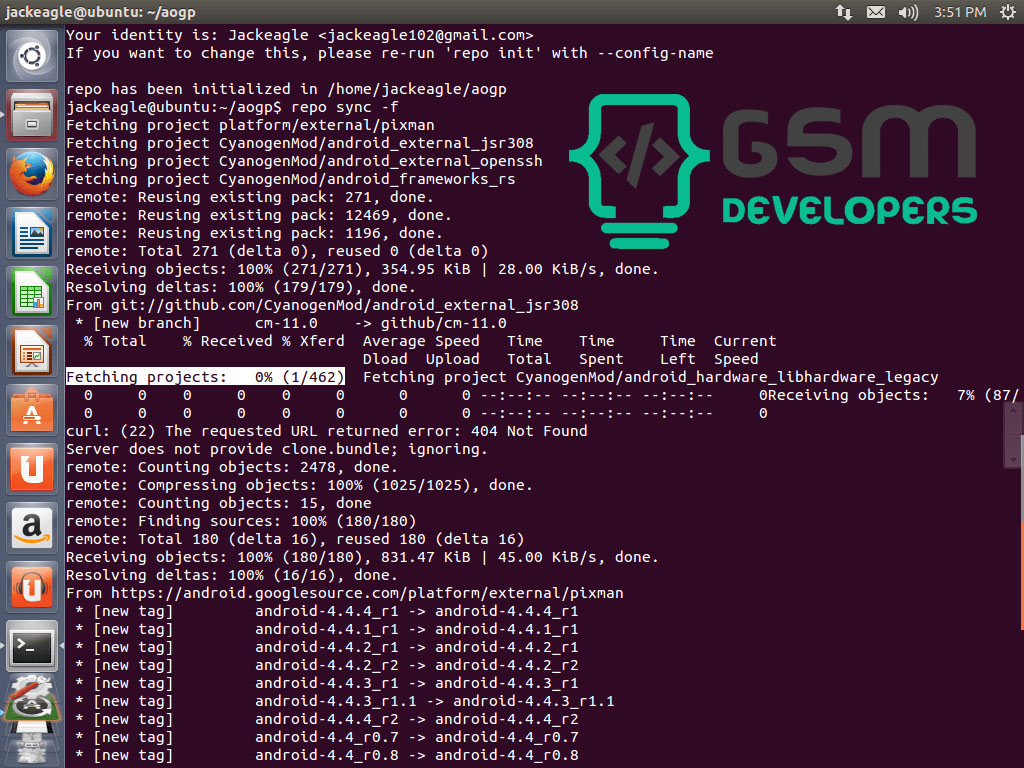
Task: Open the Files manager from the launcher
Action: 31,114
